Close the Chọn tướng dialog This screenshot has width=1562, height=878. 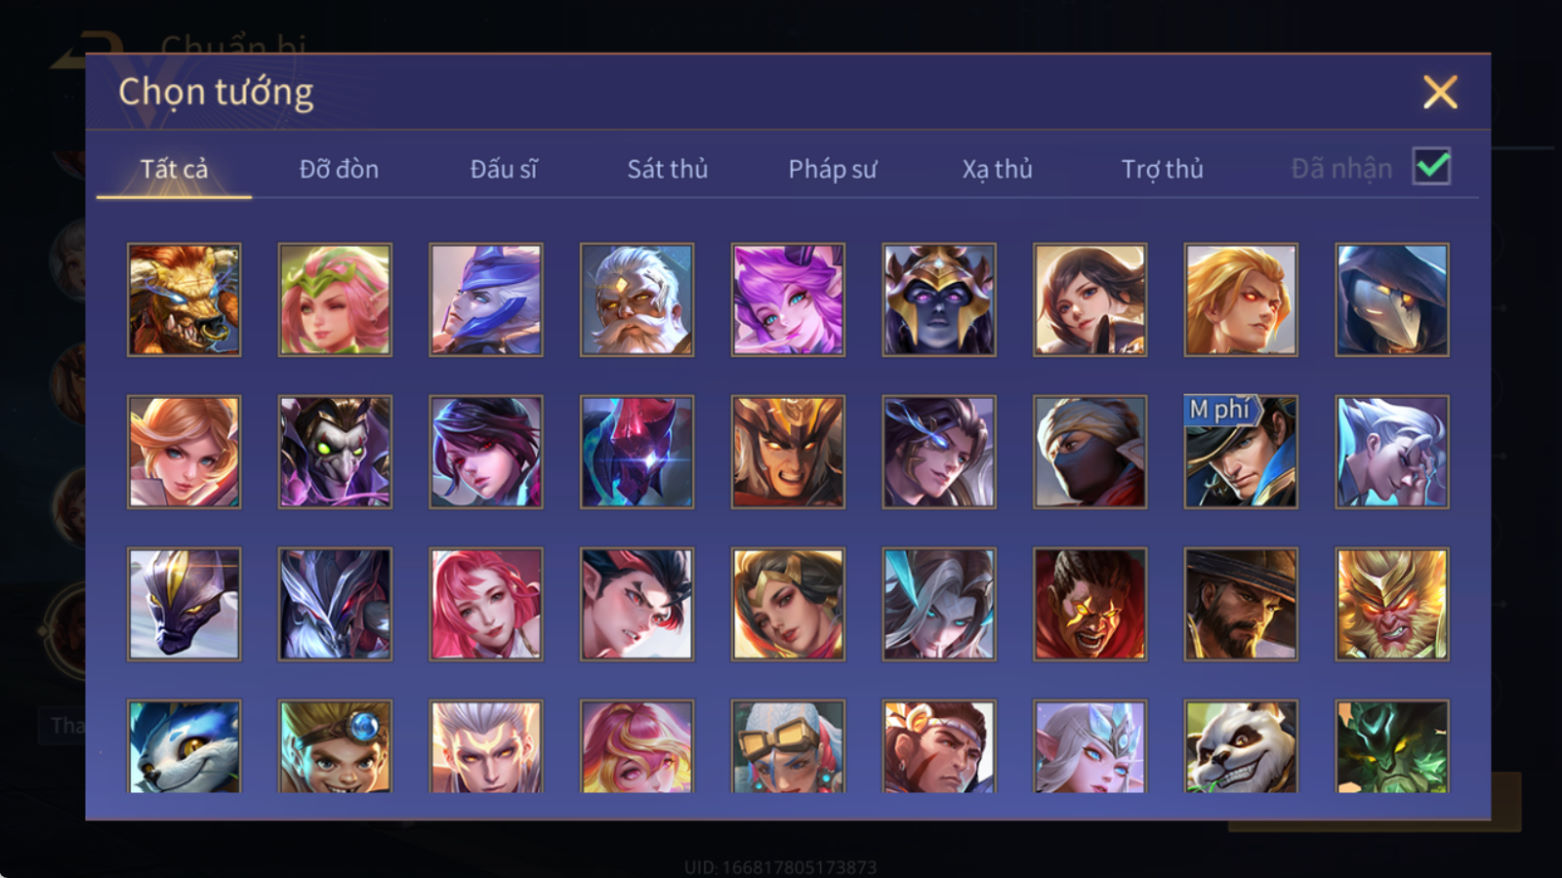tap(1440, 92)
